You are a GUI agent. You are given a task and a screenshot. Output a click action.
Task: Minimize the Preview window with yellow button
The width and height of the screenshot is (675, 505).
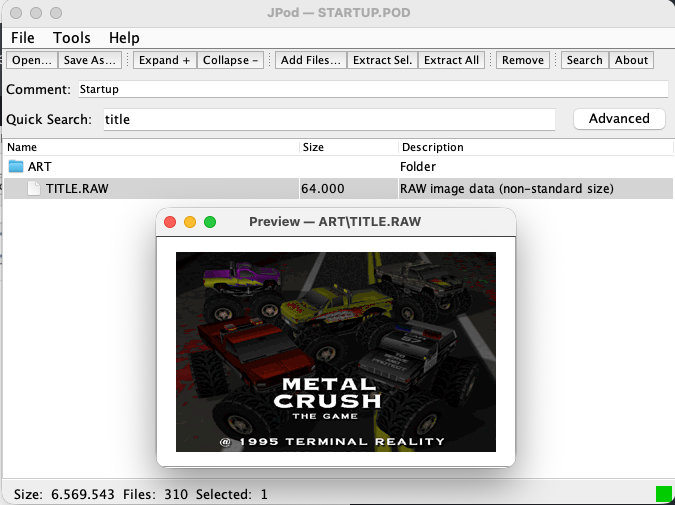click(x=190, y=222)
